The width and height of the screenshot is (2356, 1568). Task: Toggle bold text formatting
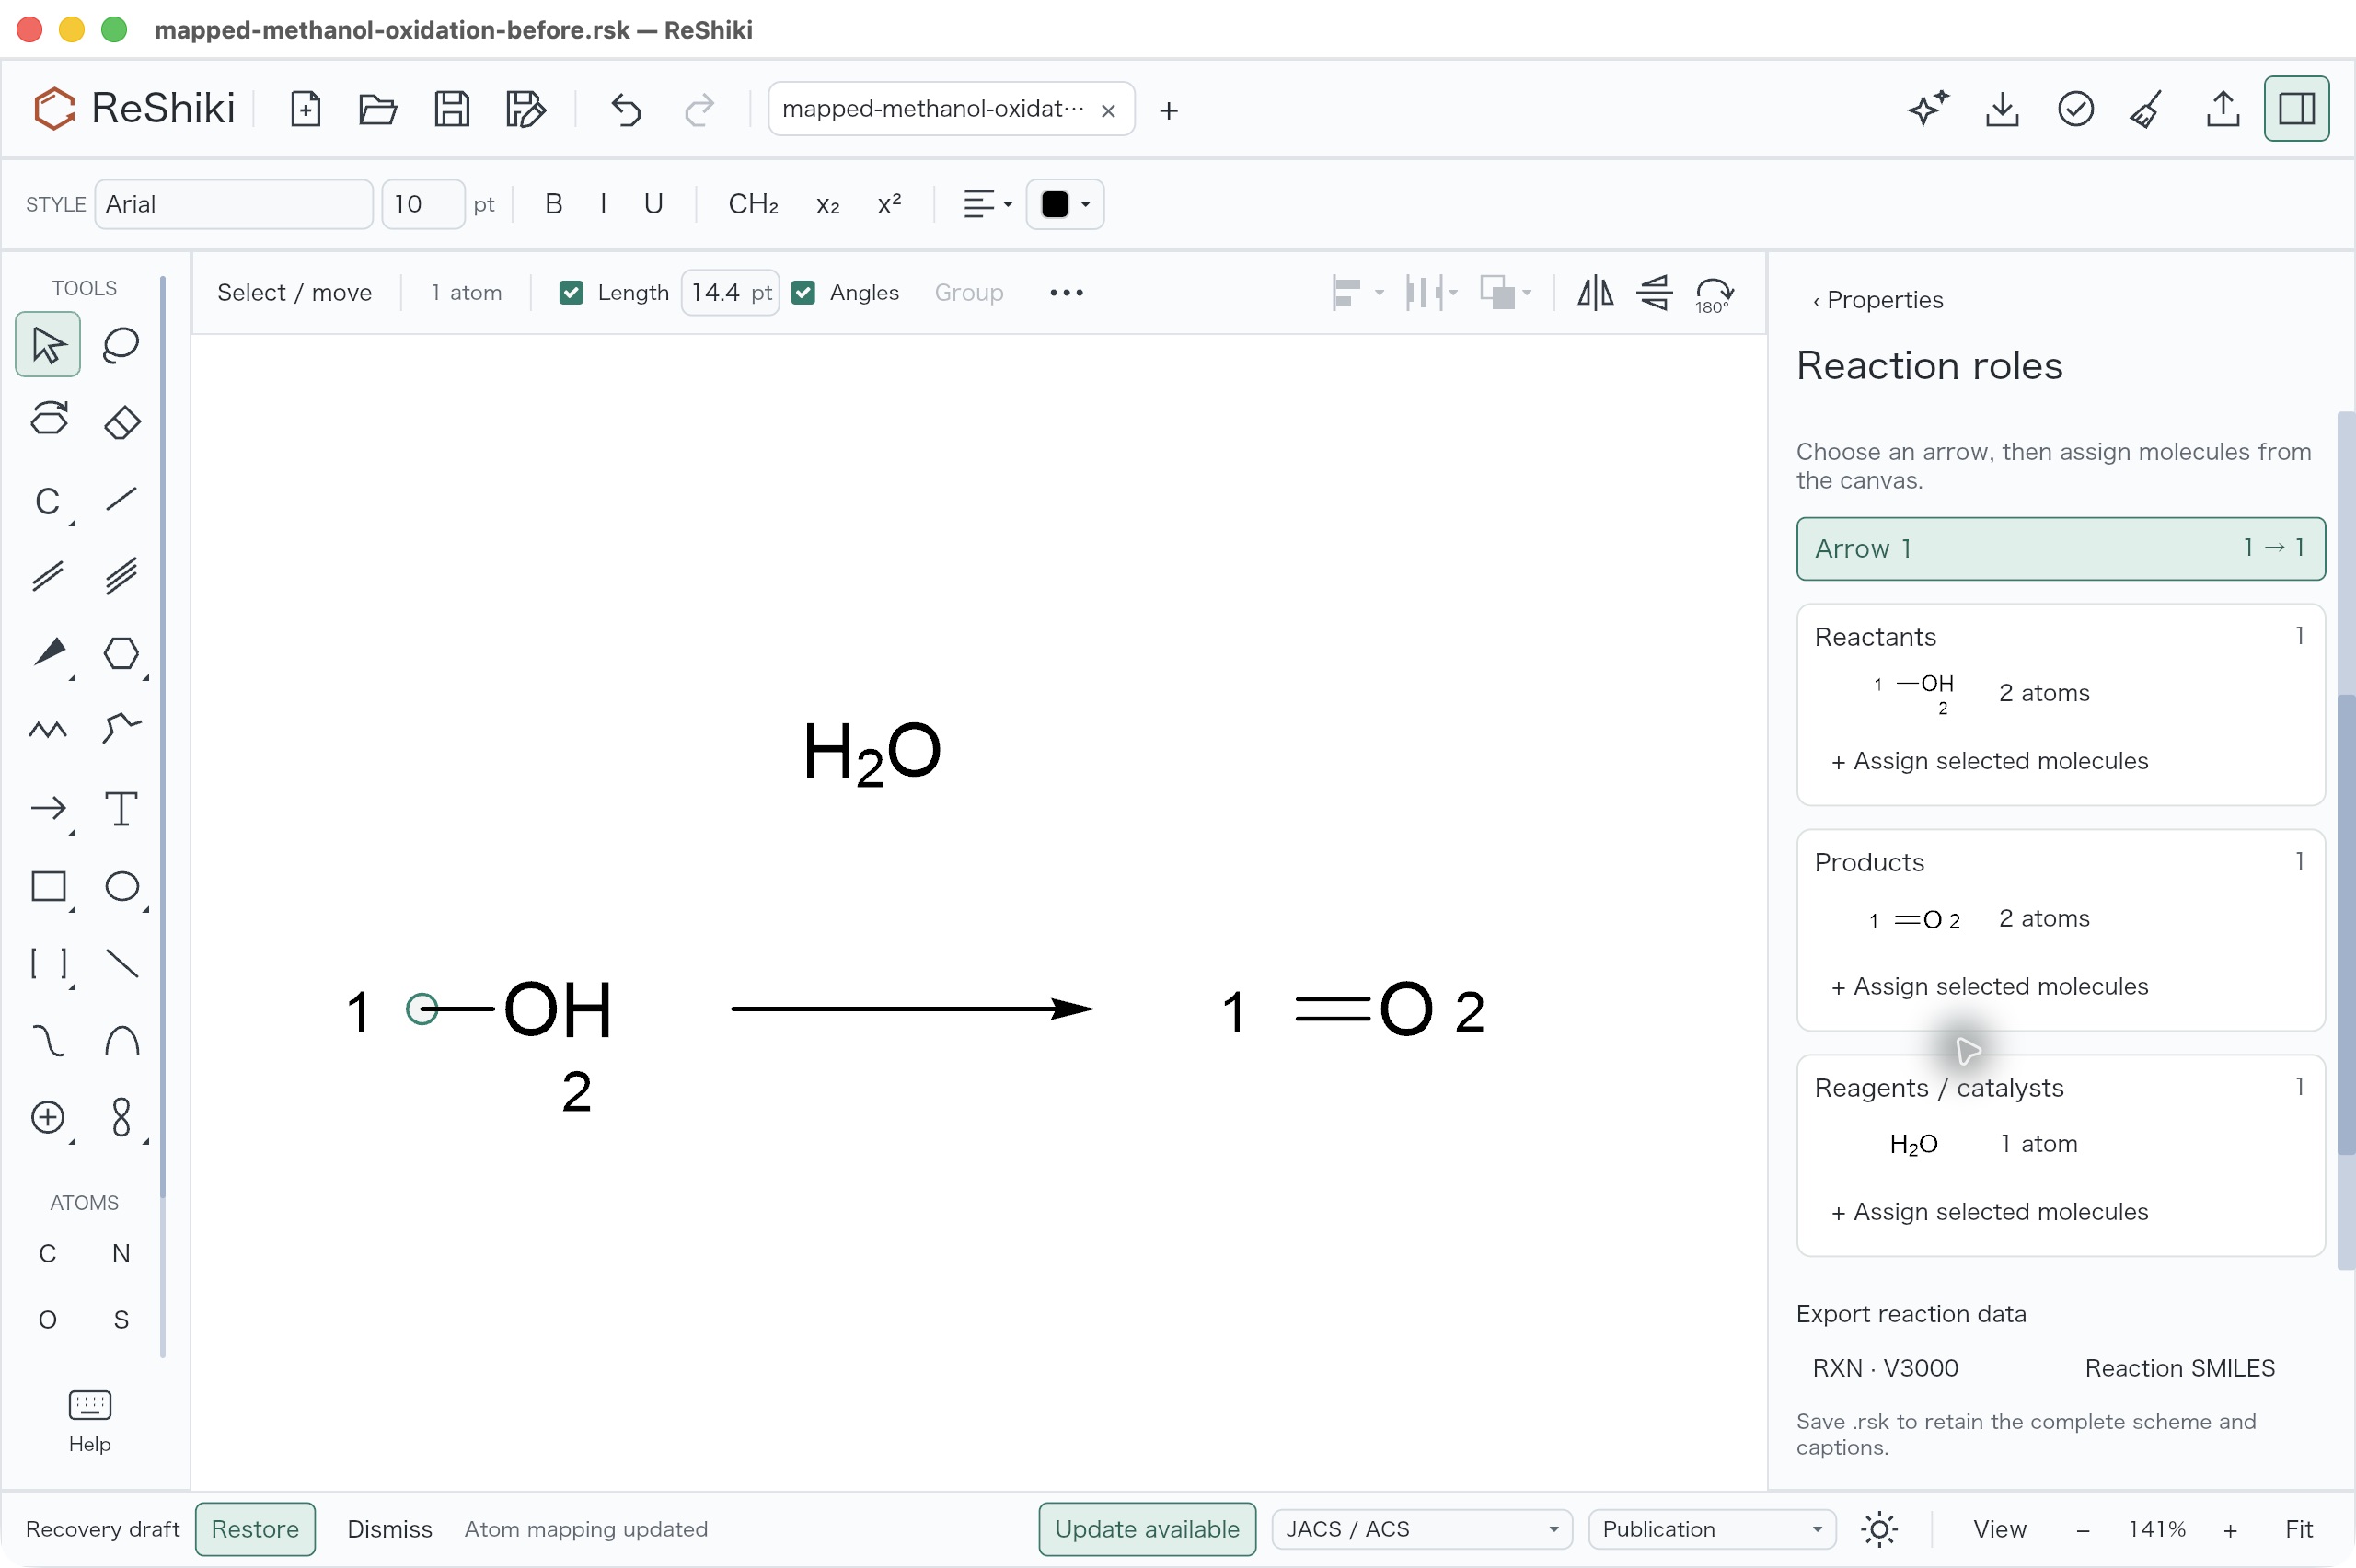(553, 204)
